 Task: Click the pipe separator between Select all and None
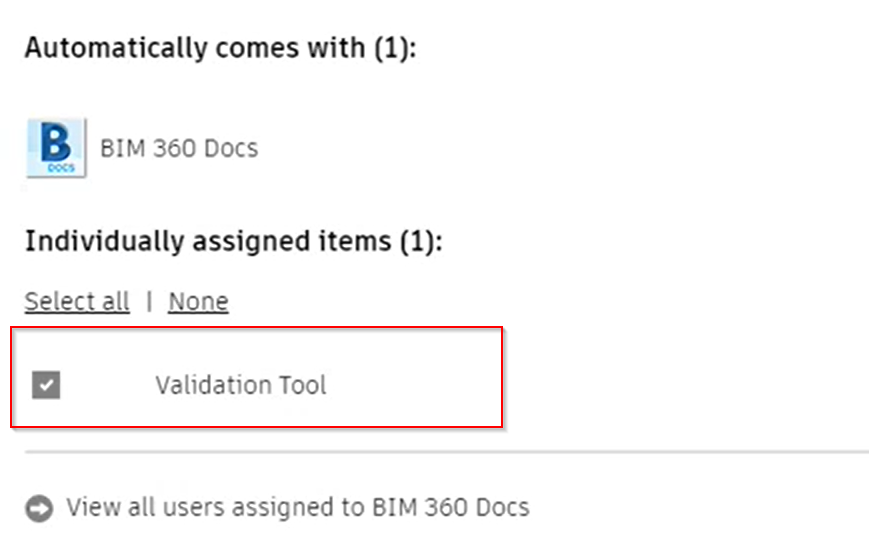point(149,301)
